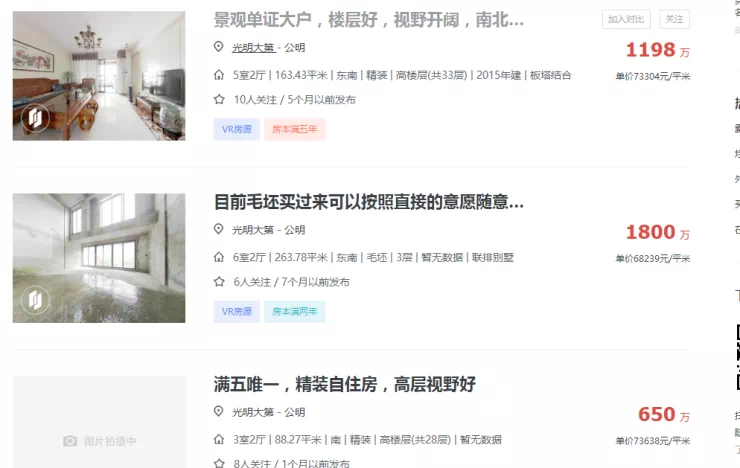Select 房本满两年 tag
The width and height of the screenshot is (740, 468).
point(294,311)
